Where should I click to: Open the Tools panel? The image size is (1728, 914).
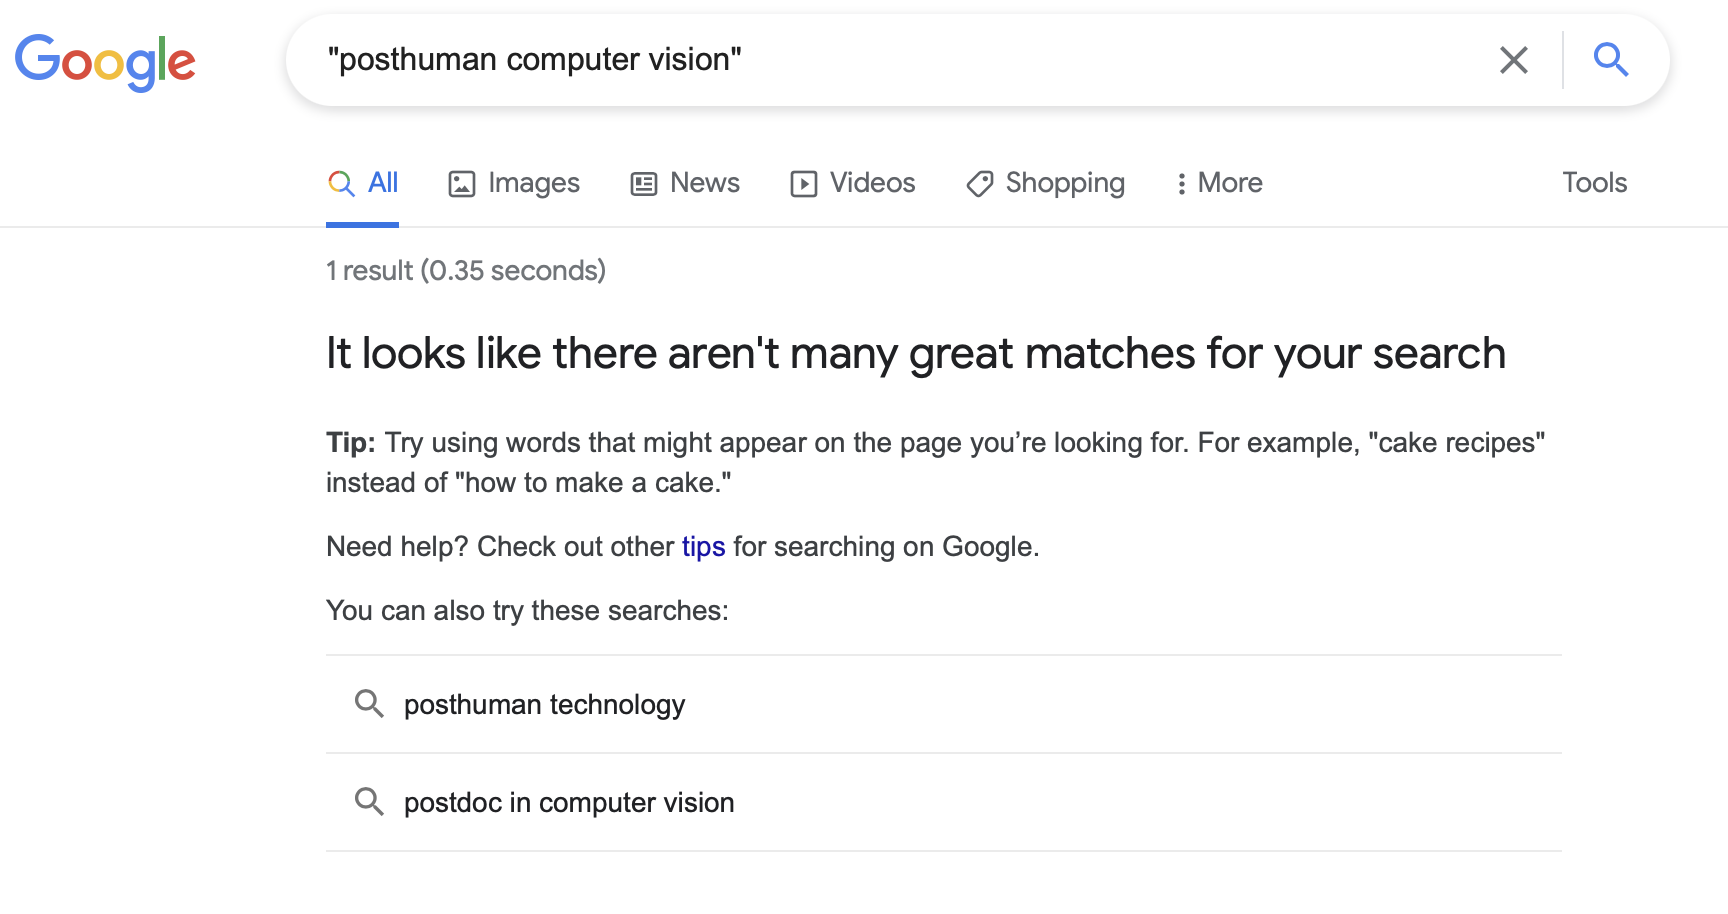(1594, 183)
